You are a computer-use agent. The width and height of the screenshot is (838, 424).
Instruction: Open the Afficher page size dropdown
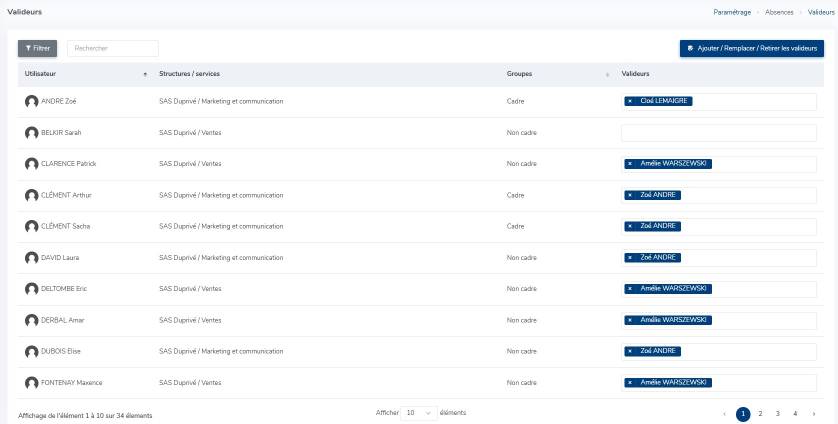417,413
